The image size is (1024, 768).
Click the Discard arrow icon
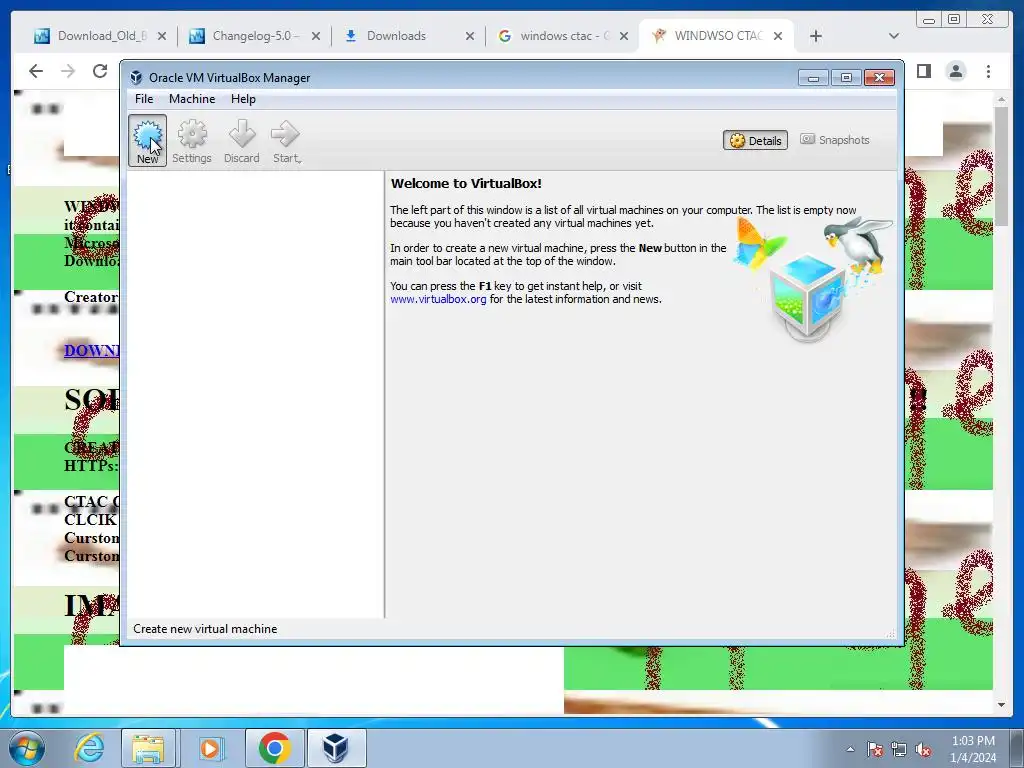click(x=242, y=140)
